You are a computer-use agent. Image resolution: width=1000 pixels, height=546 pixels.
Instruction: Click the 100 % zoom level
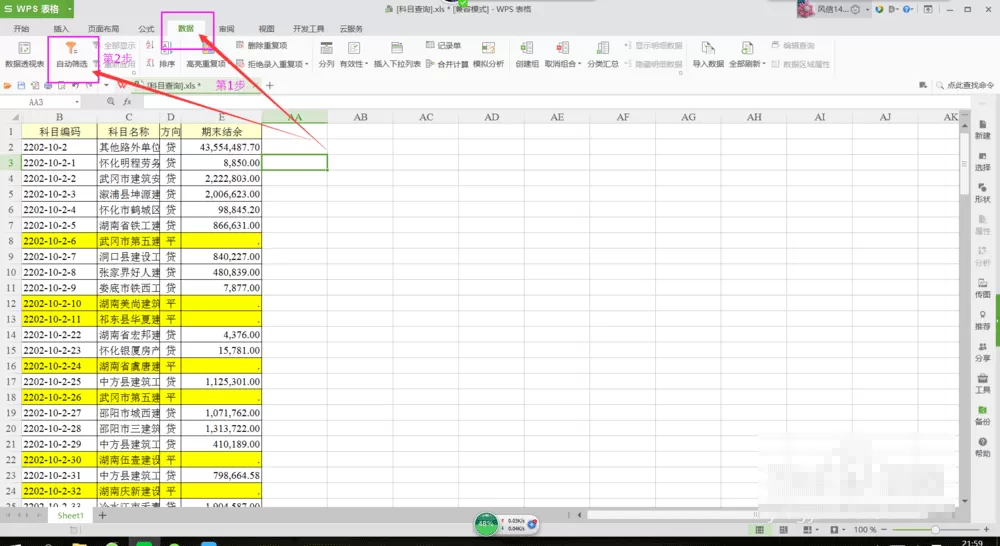click(x=864, y=529)
